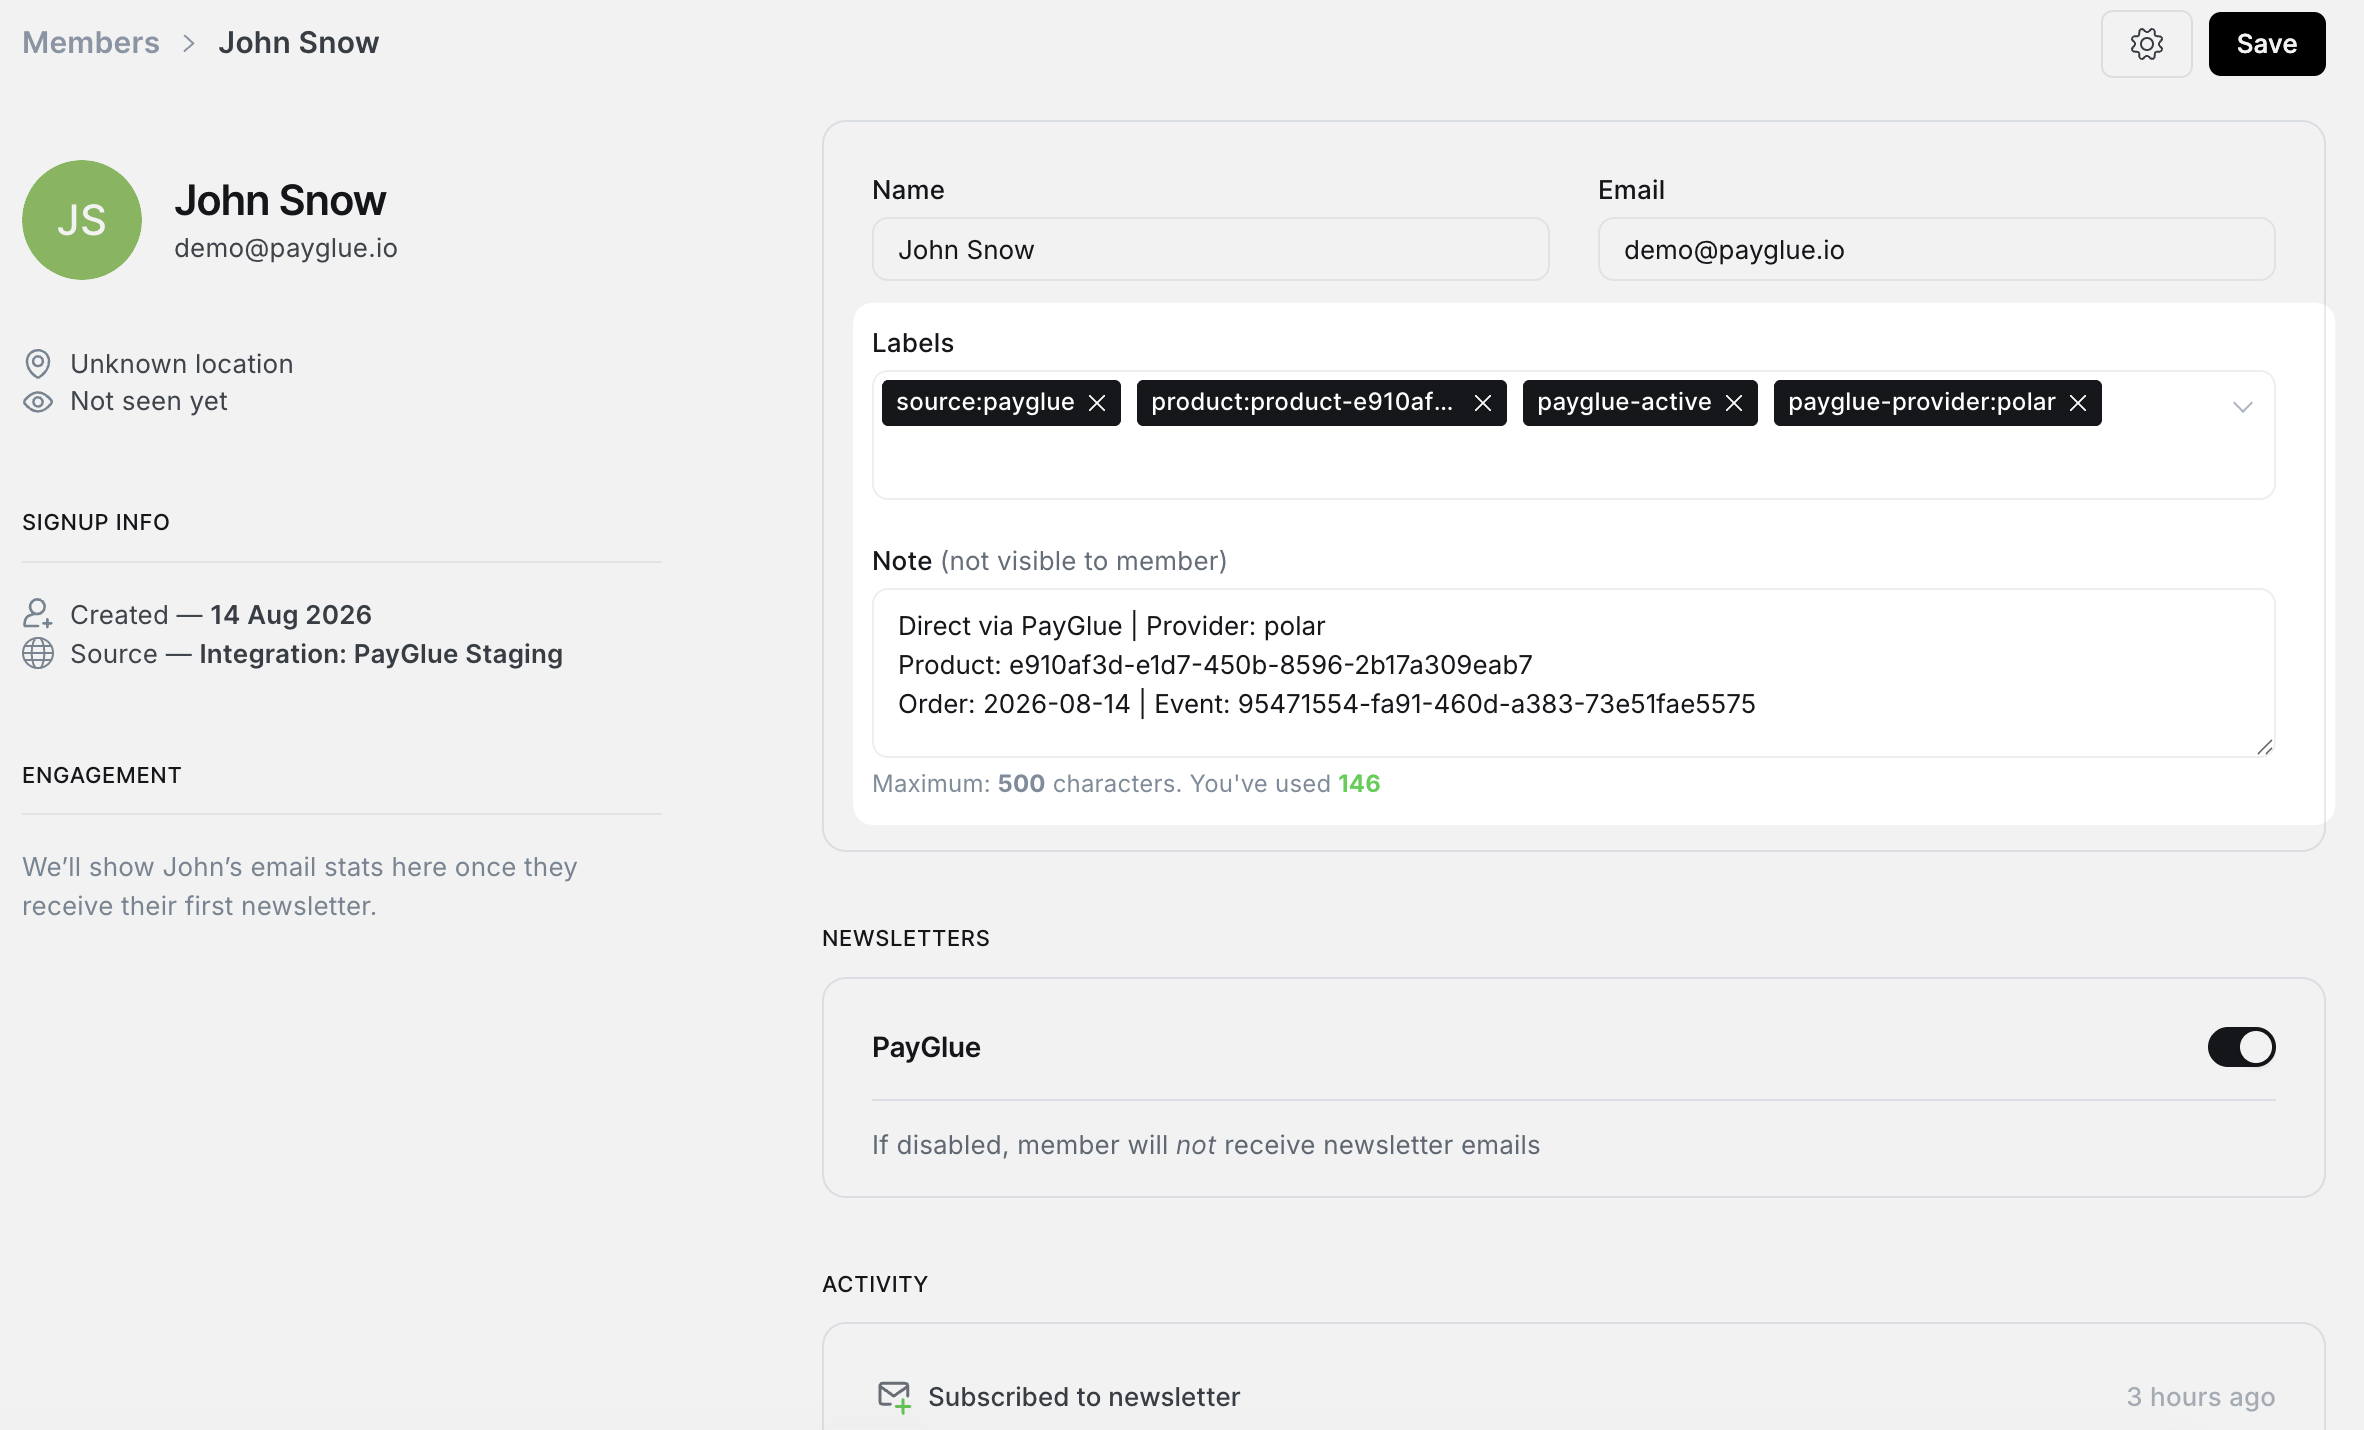Viewport: 2364px width, 1430px height.
Task: Click the green '146' character count
Action: coord(1359,784)
